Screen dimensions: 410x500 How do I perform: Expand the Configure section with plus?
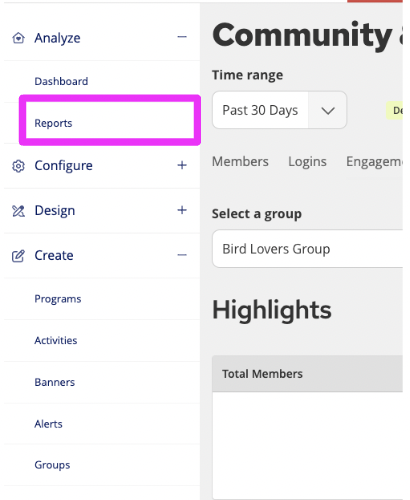[182, 165]
